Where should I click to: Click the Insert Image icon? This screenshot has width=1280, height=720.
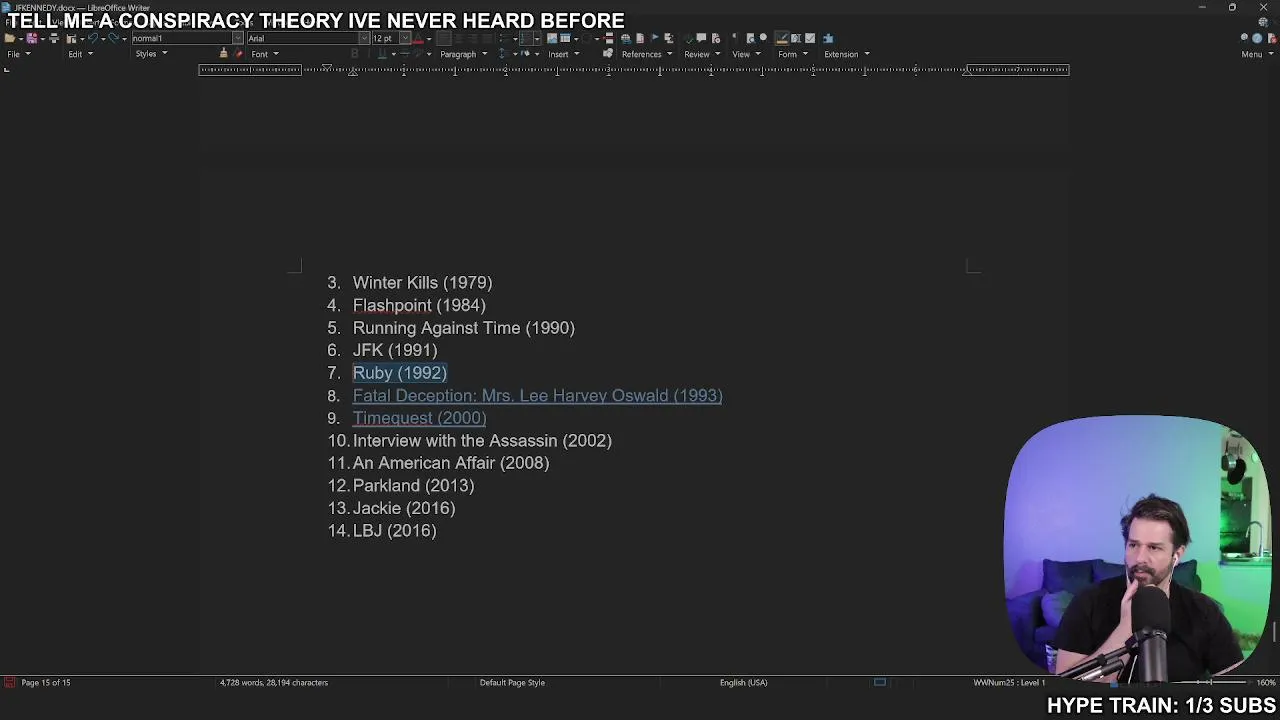pos(552,38)
